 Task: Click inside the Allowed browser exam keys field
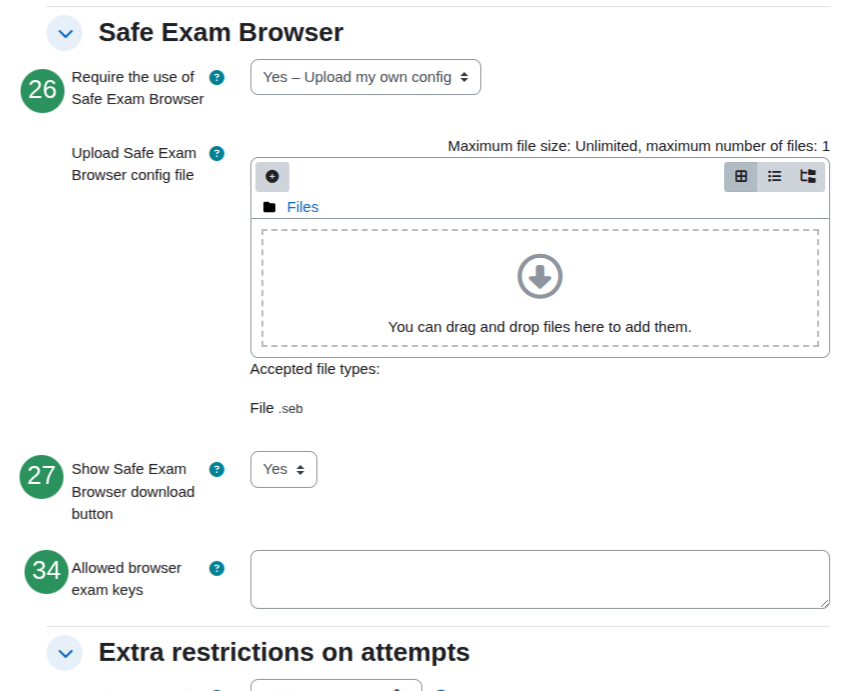540,579
